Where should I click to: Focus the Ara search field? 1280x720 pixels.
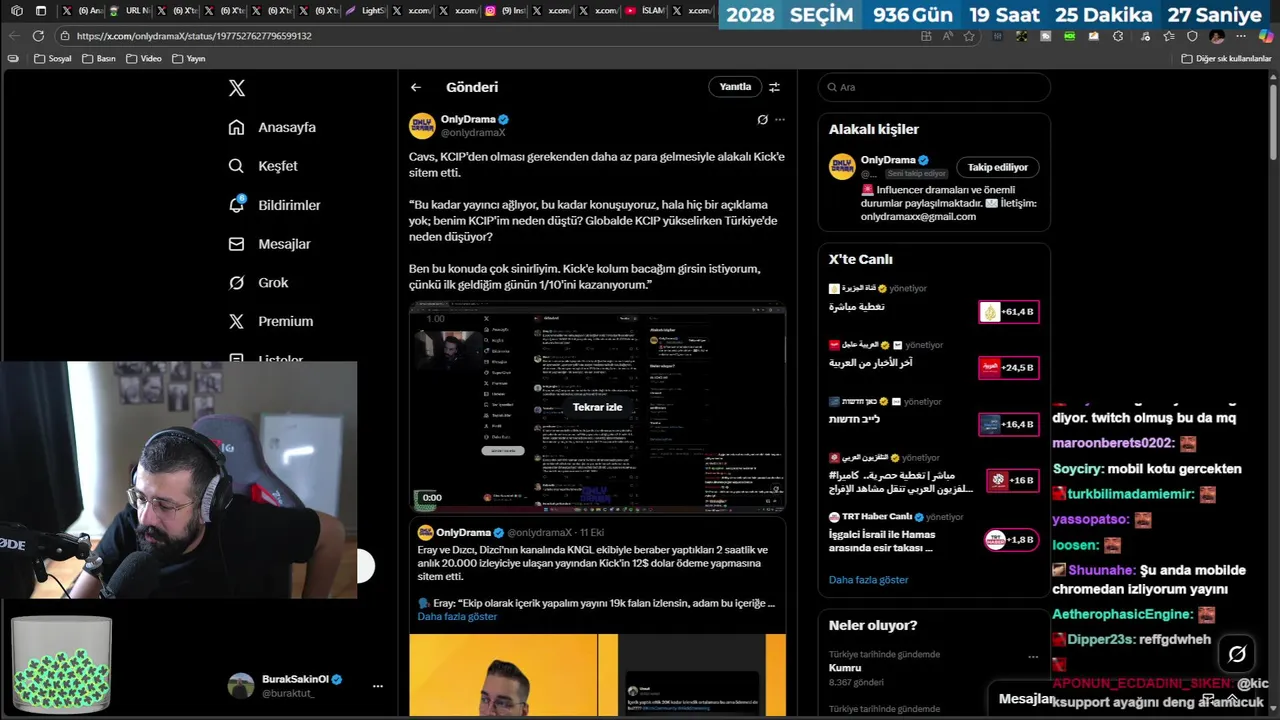pos(934,87)
